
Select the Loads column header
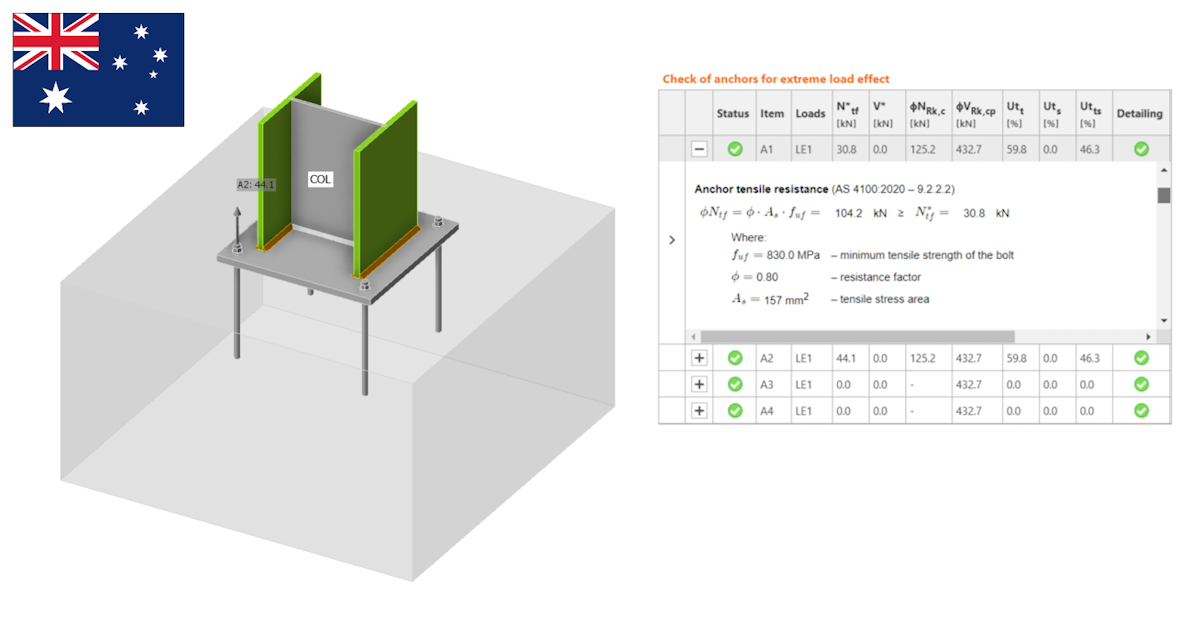pyautogui.click(x=811, y=113)
